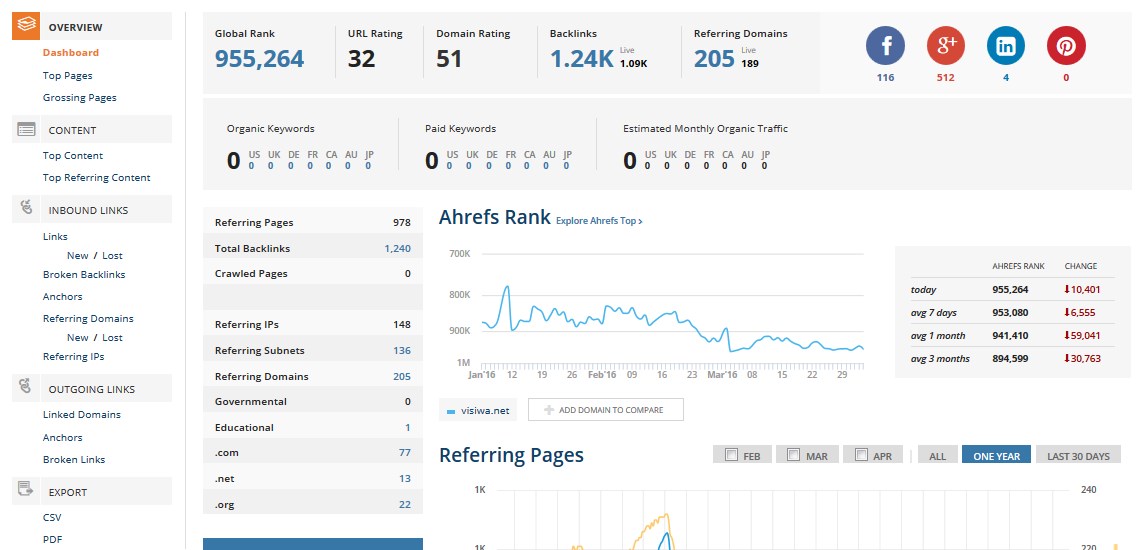The image size is (1147, 550).
Task: Open Linked Domains
Action: pyautogui.click(x=82, y=414)
